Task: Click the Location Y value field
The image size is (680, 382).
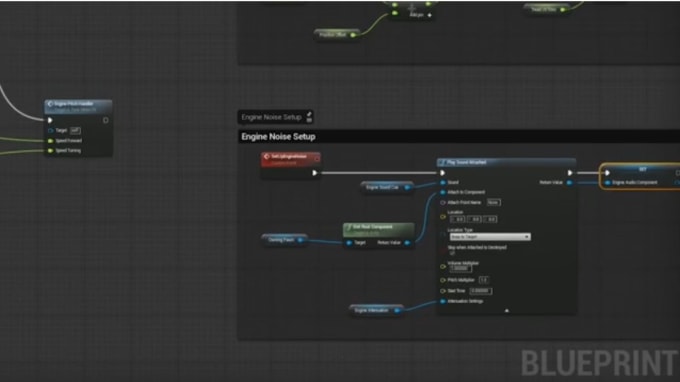Action: point(474,219)
